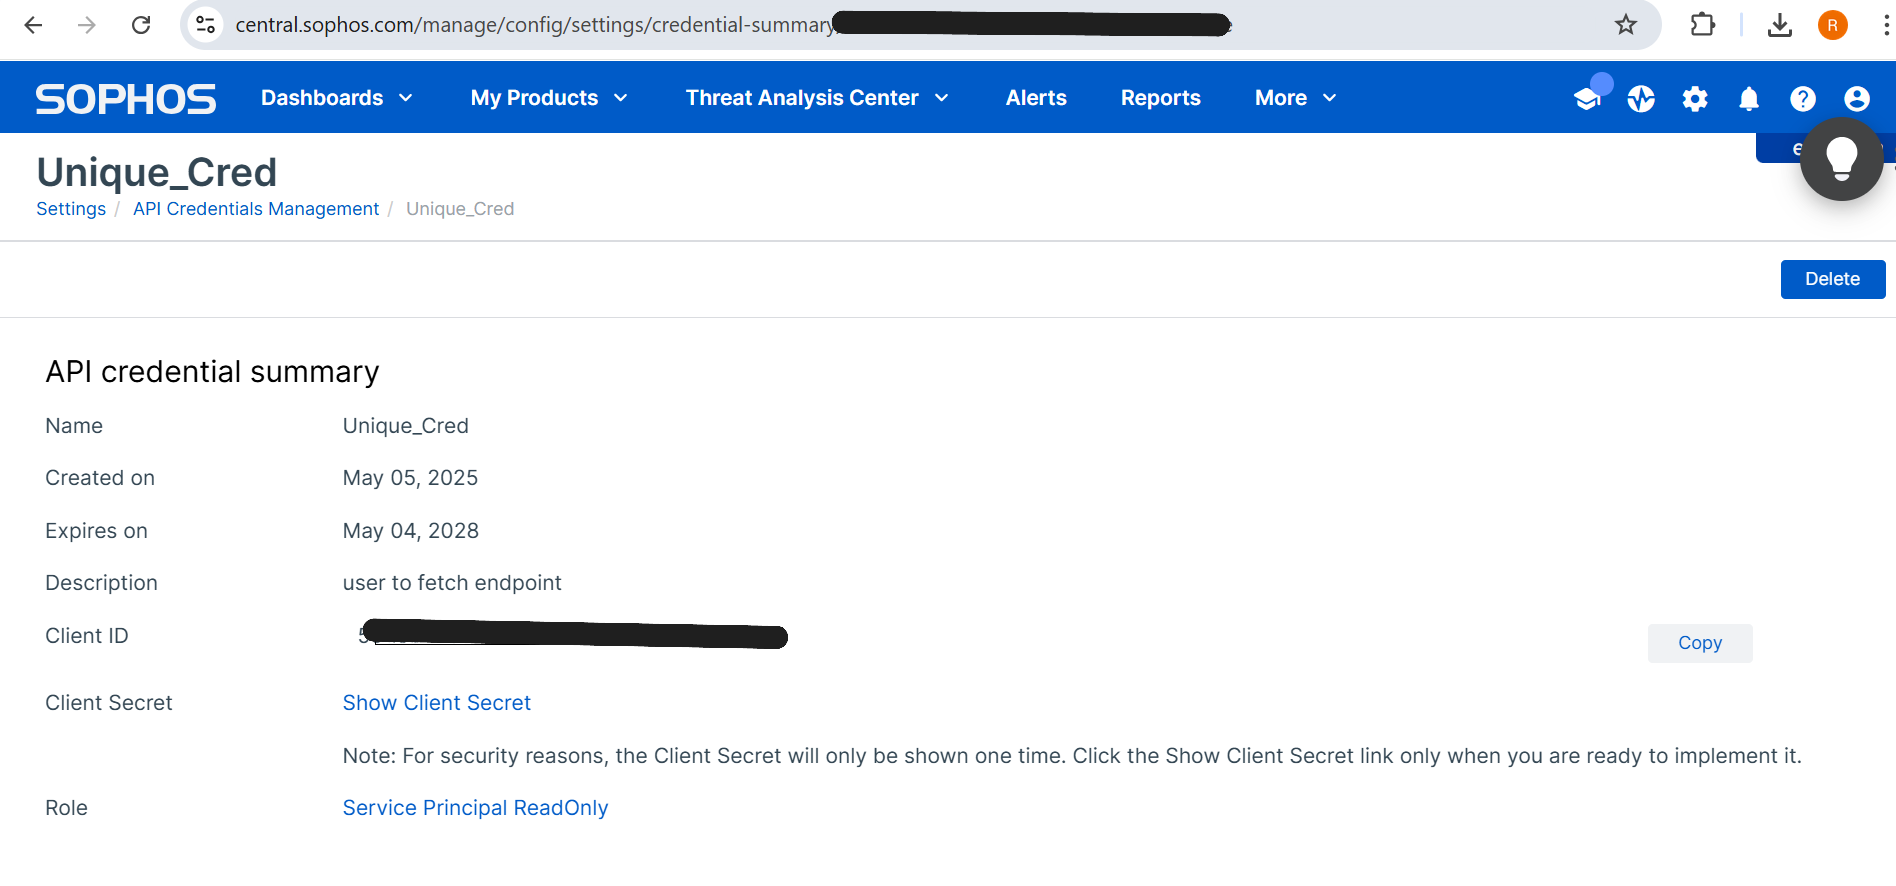Click the health pulse status icon

pyautogui.click(x=1641, y=98)
